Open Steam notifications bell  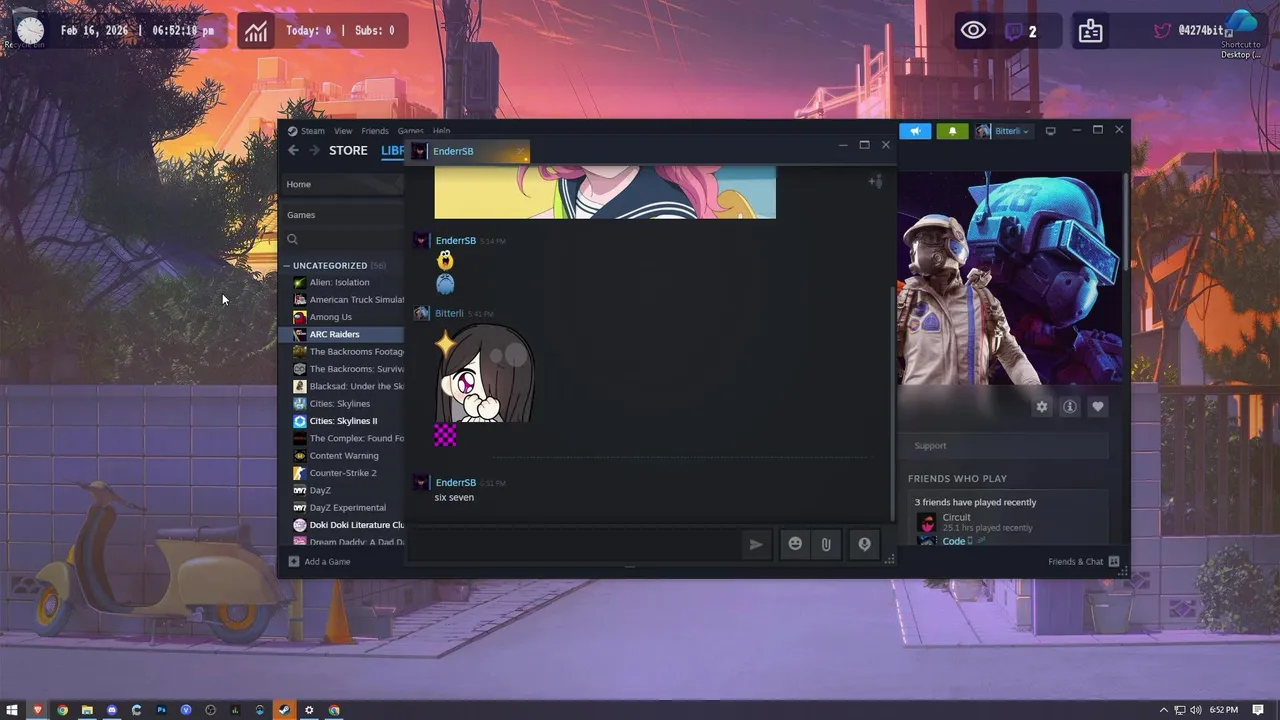click(x=952, y=131)
